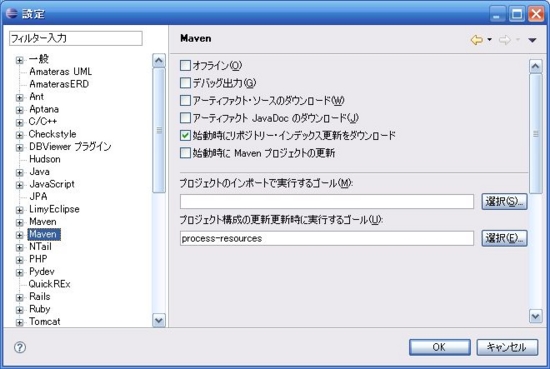The image size is (550, 369).
Task: Expand the LimyEclipse tree node
Action: 20,210
